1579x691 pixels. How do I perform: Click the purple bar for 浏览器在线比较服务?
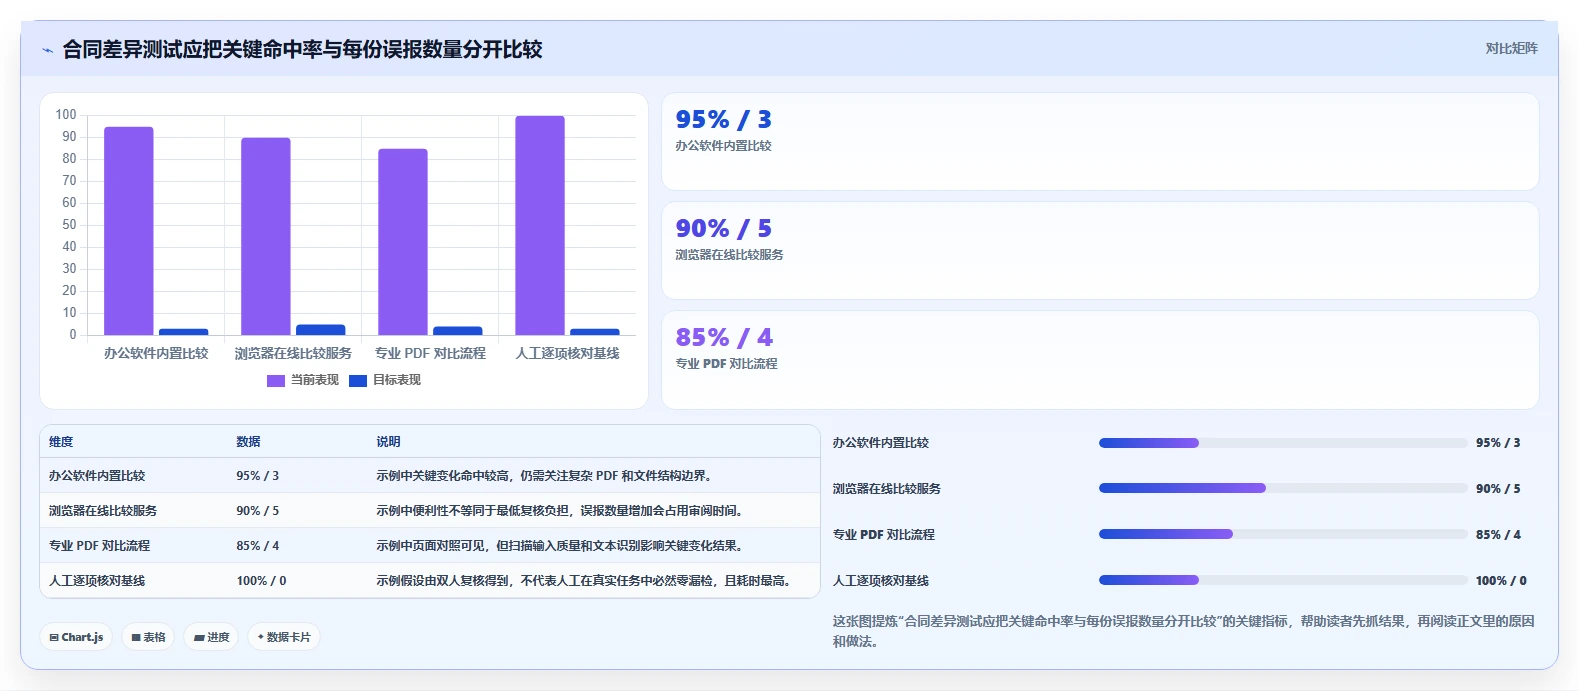pyautogui.click(x=266, y=237)
